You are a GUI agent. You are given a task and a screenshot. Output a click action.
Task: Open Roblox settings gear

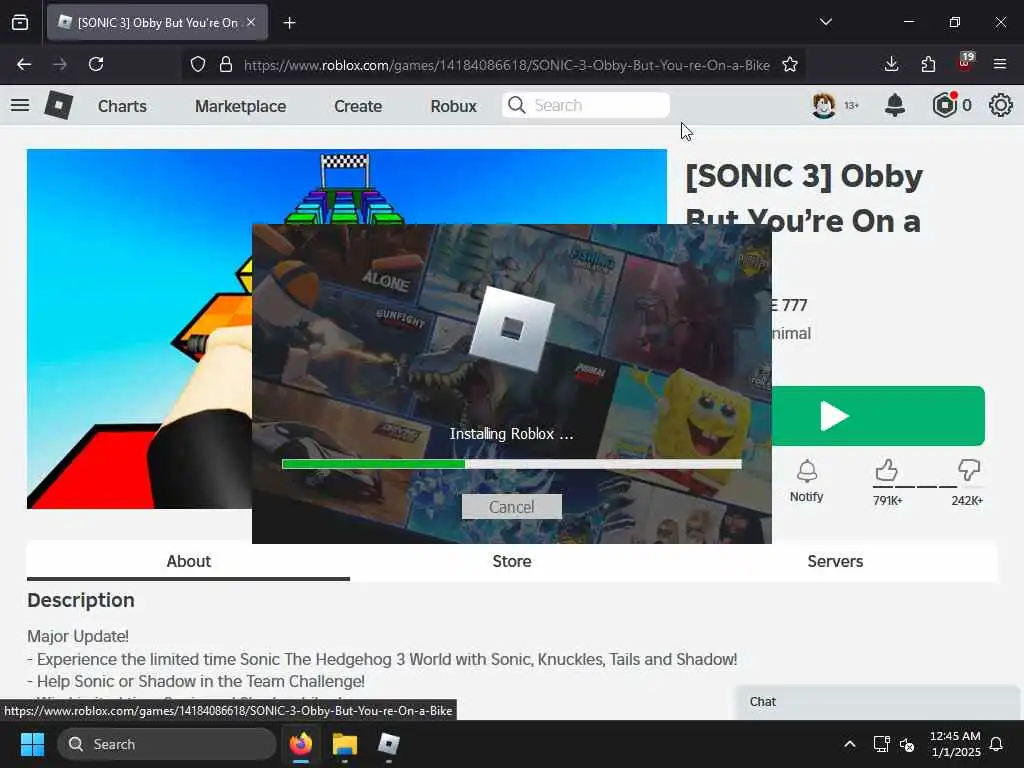pyautogui.click(x=1000, y=105)
